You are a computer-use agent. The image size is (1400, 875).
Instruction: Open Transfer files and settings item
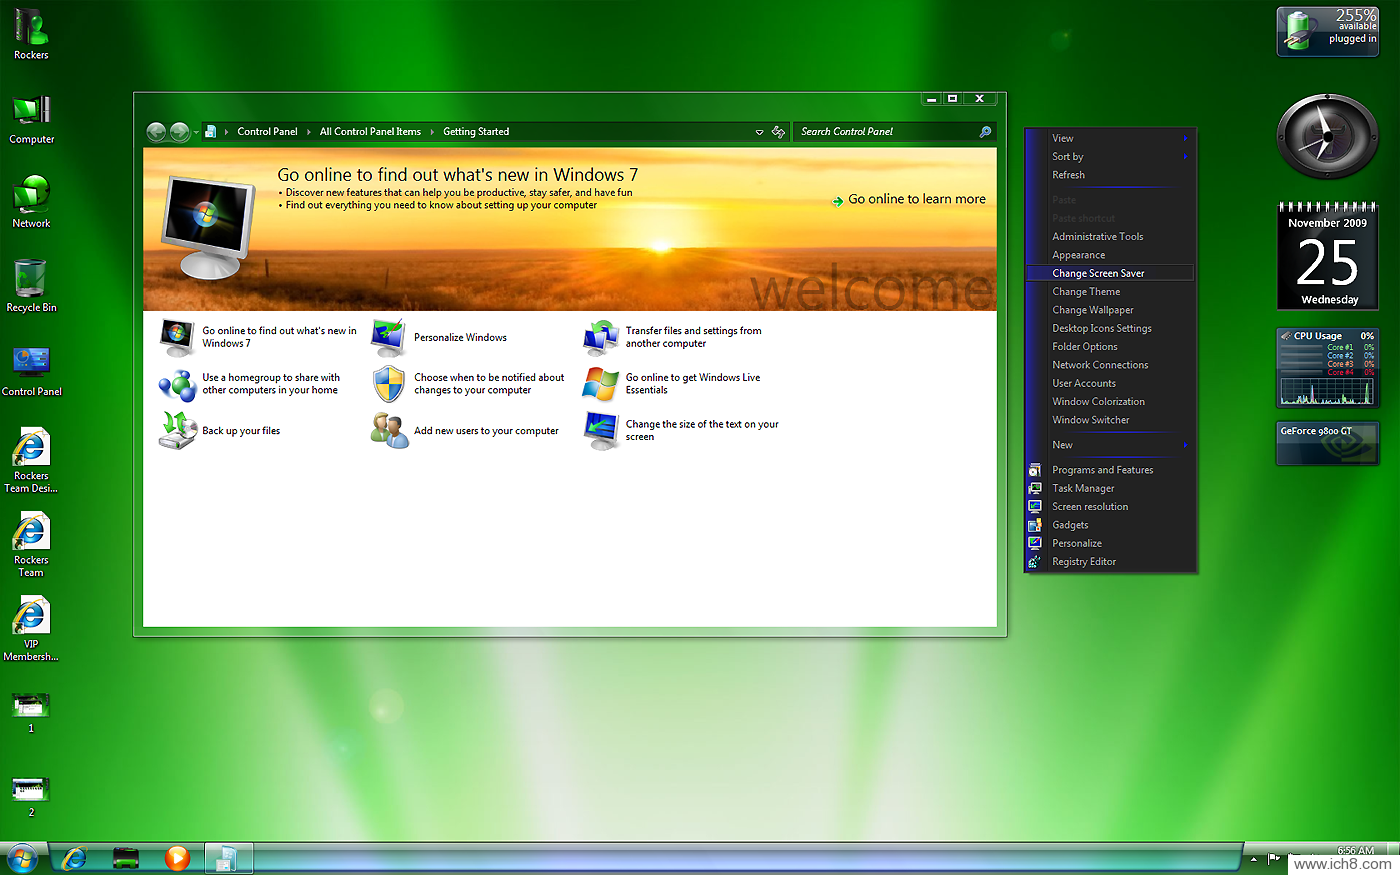(673, 337)
